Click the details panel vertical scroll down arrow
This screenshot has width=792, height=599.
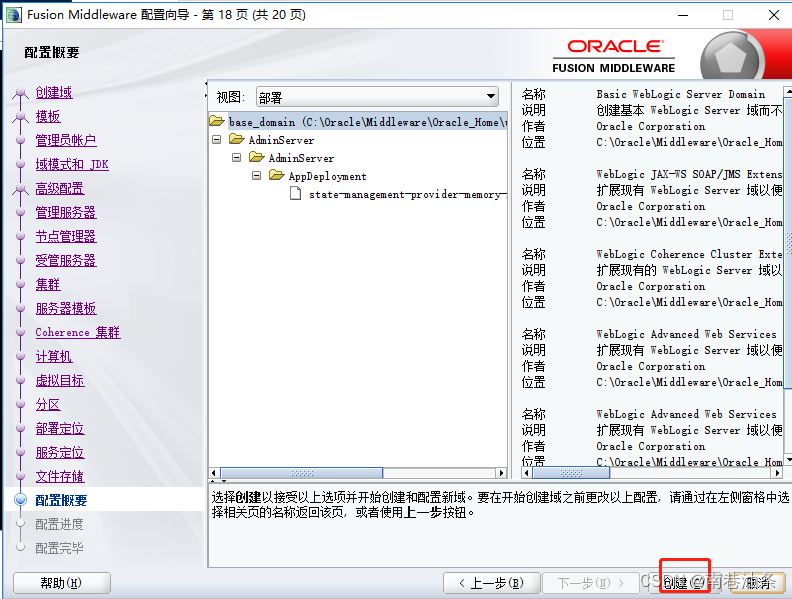pyautogui.click(x=787, y=460)
